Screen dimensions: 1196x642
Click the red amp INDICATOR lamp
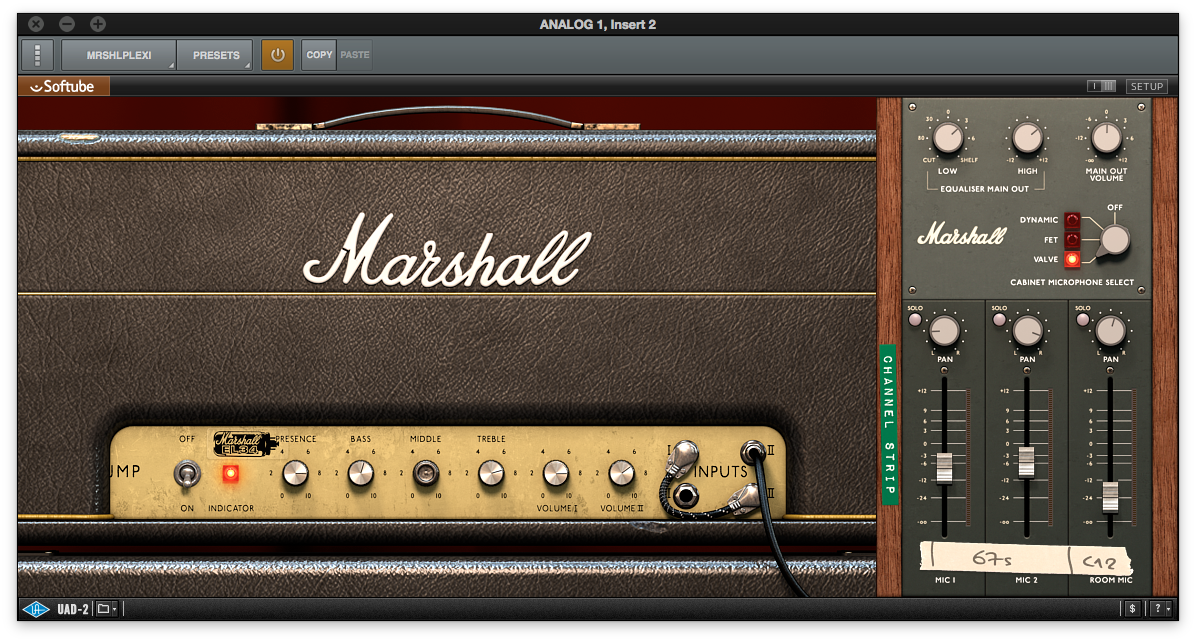coord(230,473)
